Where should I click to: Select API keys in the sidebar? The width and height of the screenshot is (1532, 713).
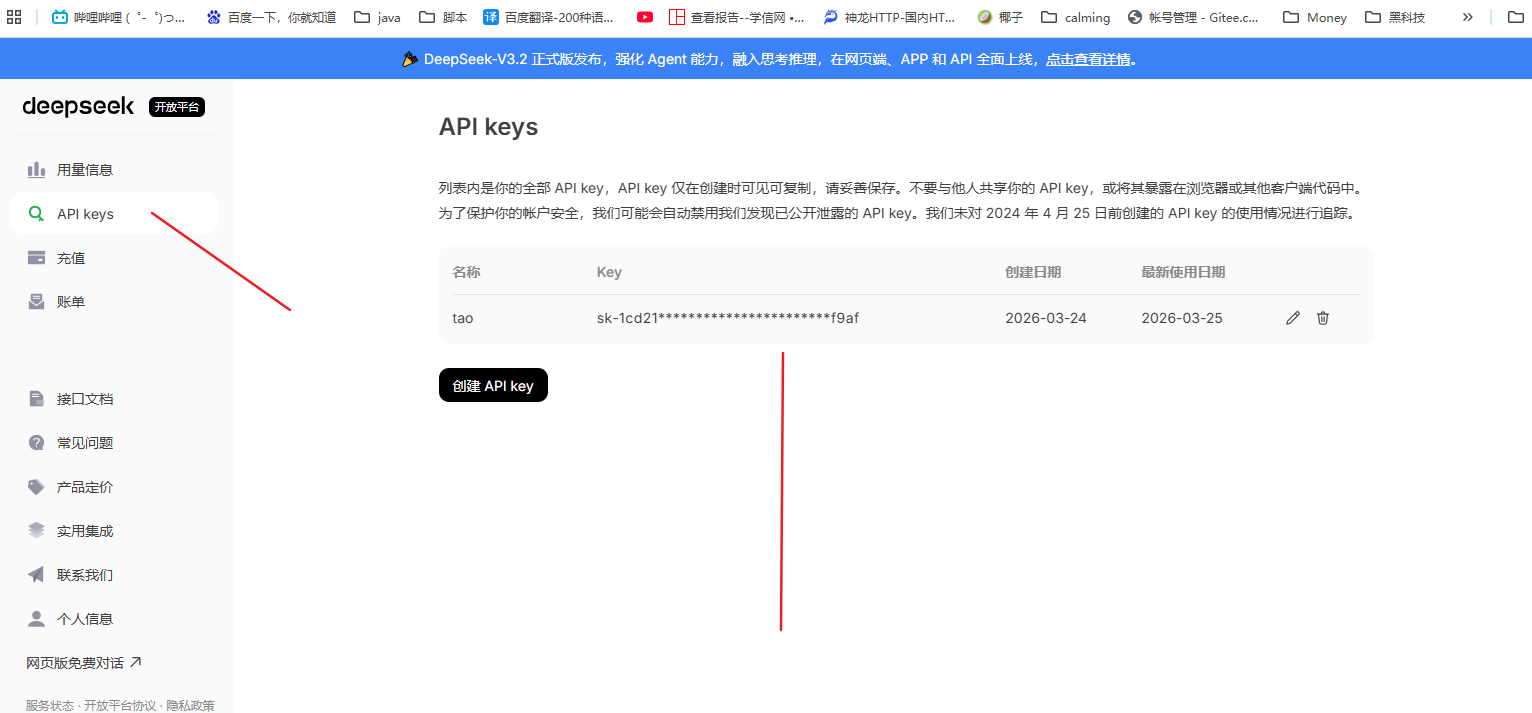[x=113, y=214]
